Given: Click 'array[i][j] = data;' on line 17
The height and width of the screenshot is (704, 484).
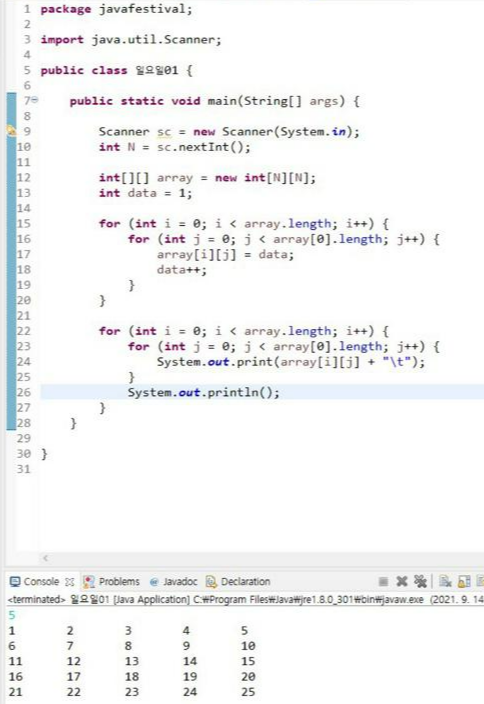Looking at the screenshot, I should [225, 255].
